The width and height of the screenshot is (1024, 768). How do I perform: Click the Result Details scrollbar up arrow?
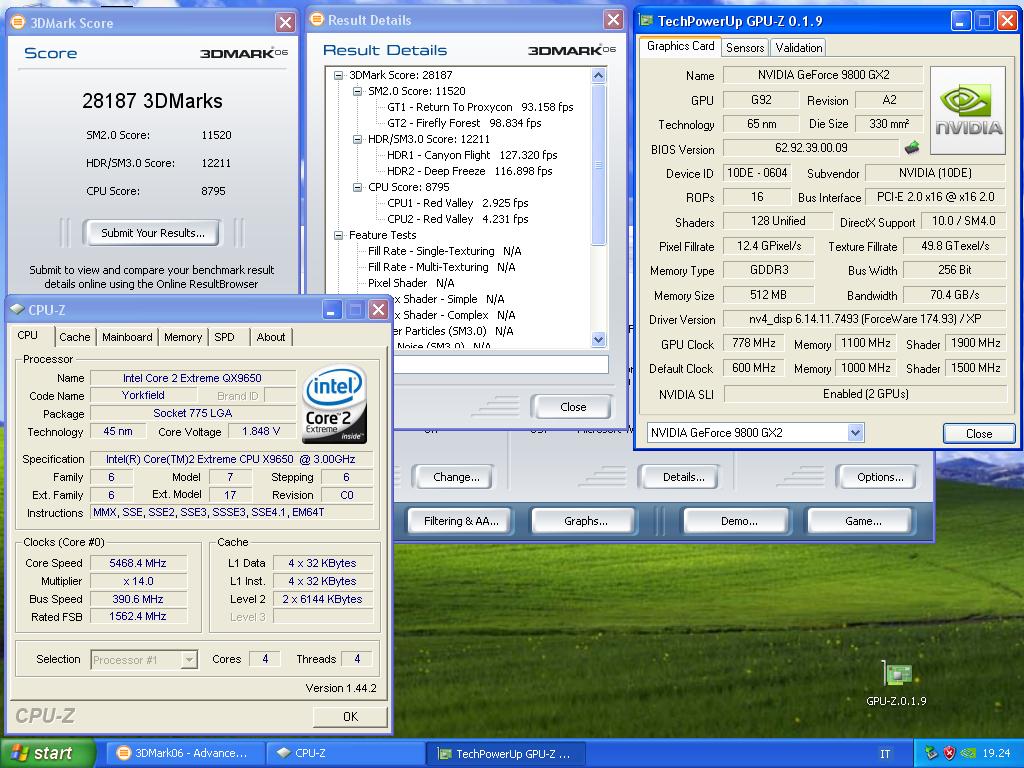tap(598, 76)
